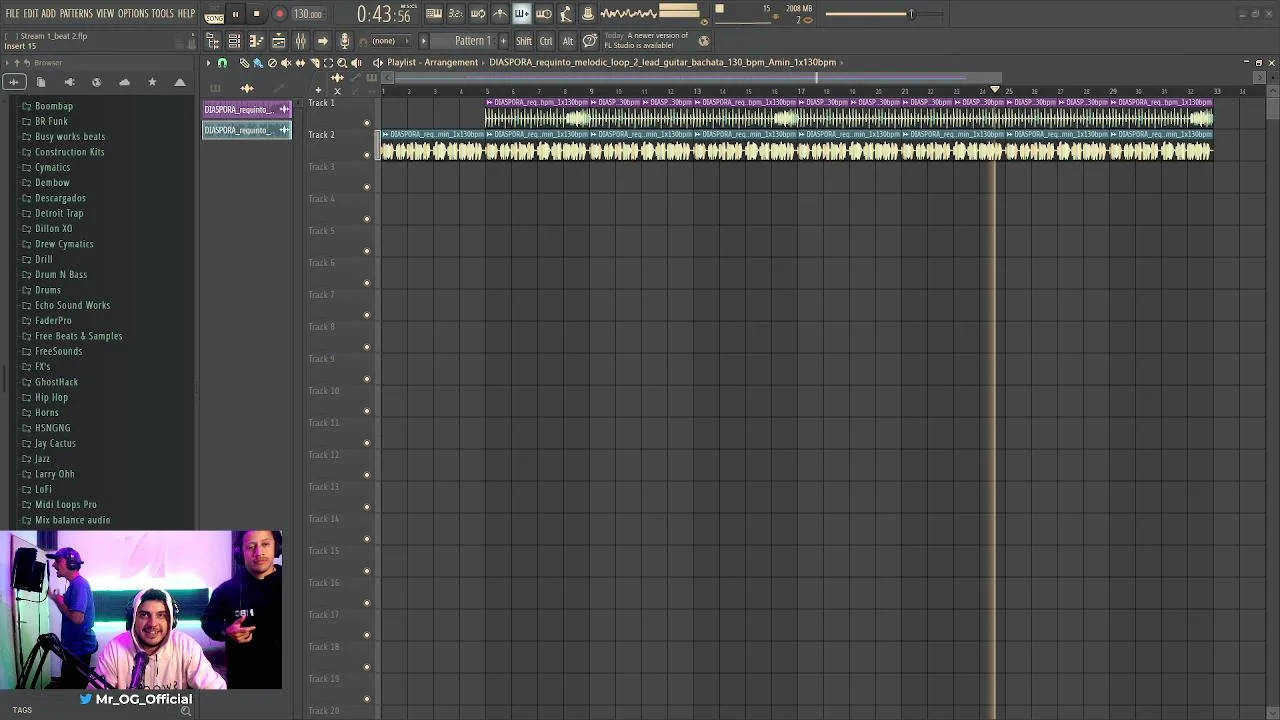Toggle mute light for Track 5
The image size is (1280, 720).
(x=367, y=250)
